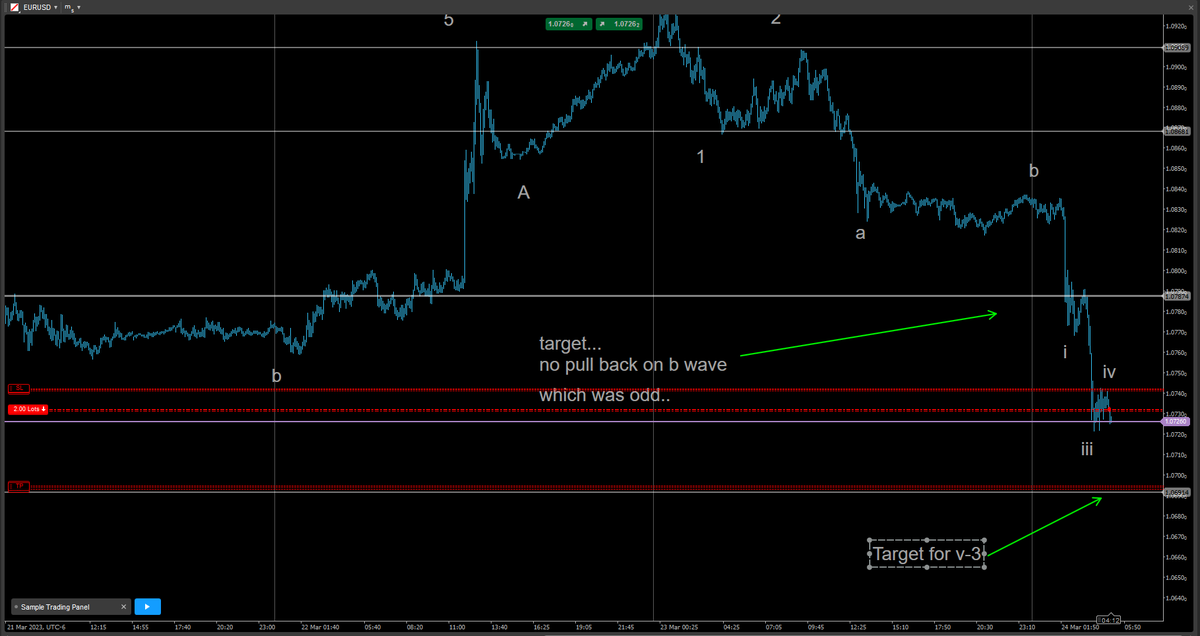
Task: Select the wave label 'i'
Action: tap(1065, 352)
